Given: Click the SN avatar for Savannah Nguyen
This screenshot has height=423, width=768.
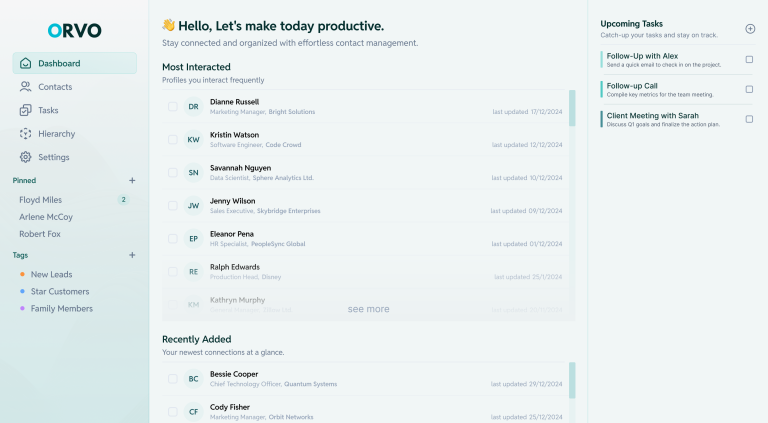Looking at the screenshot, I should [193, 172].
